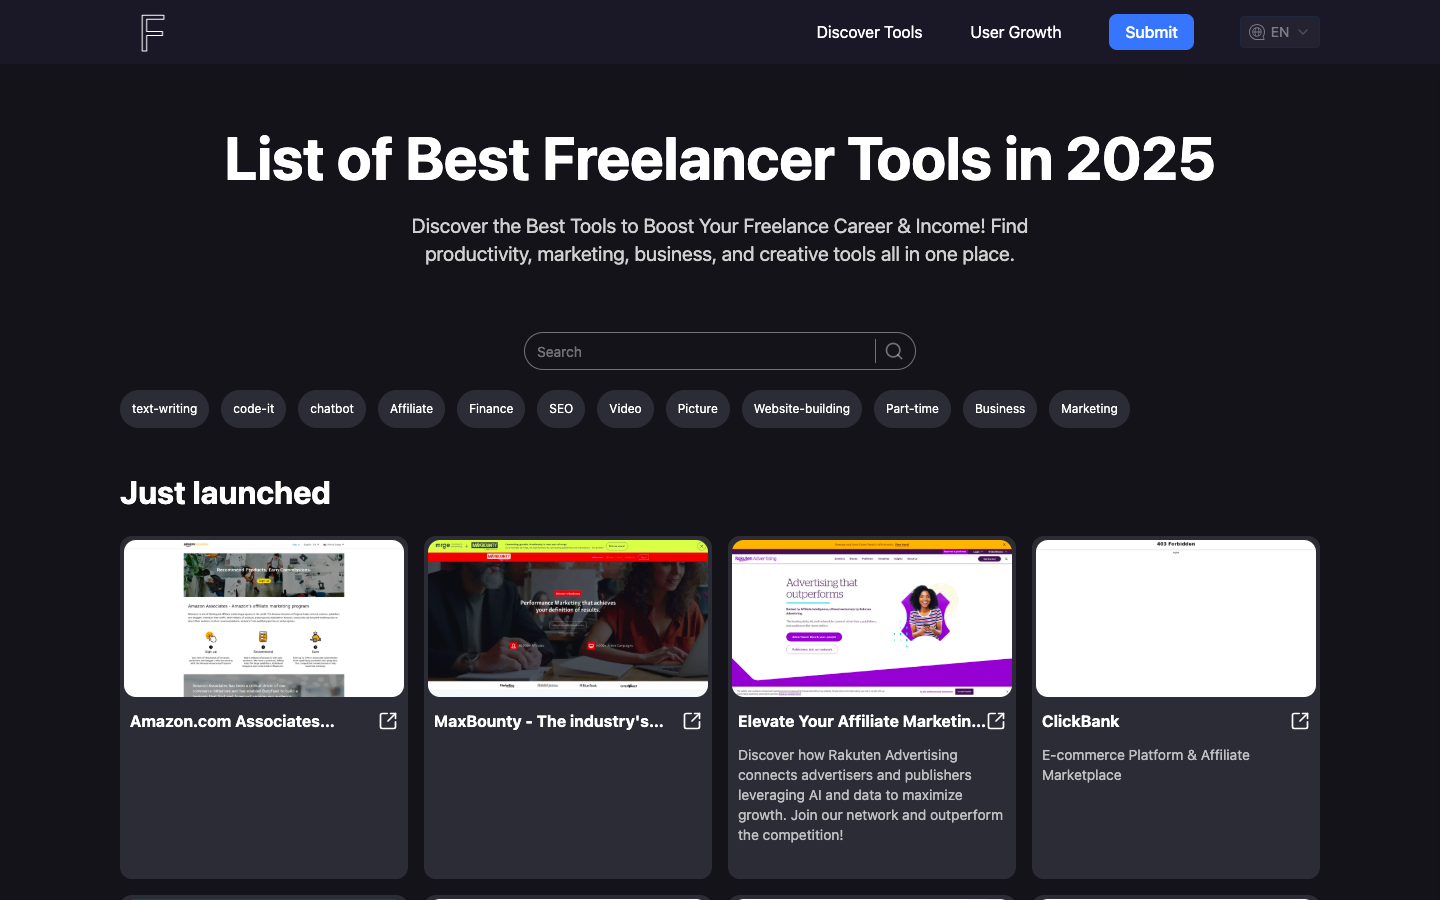This screenshot has height=900, width=1440.
Task: Click the Rakuten Advertising description text
Action: click(870, 795)
